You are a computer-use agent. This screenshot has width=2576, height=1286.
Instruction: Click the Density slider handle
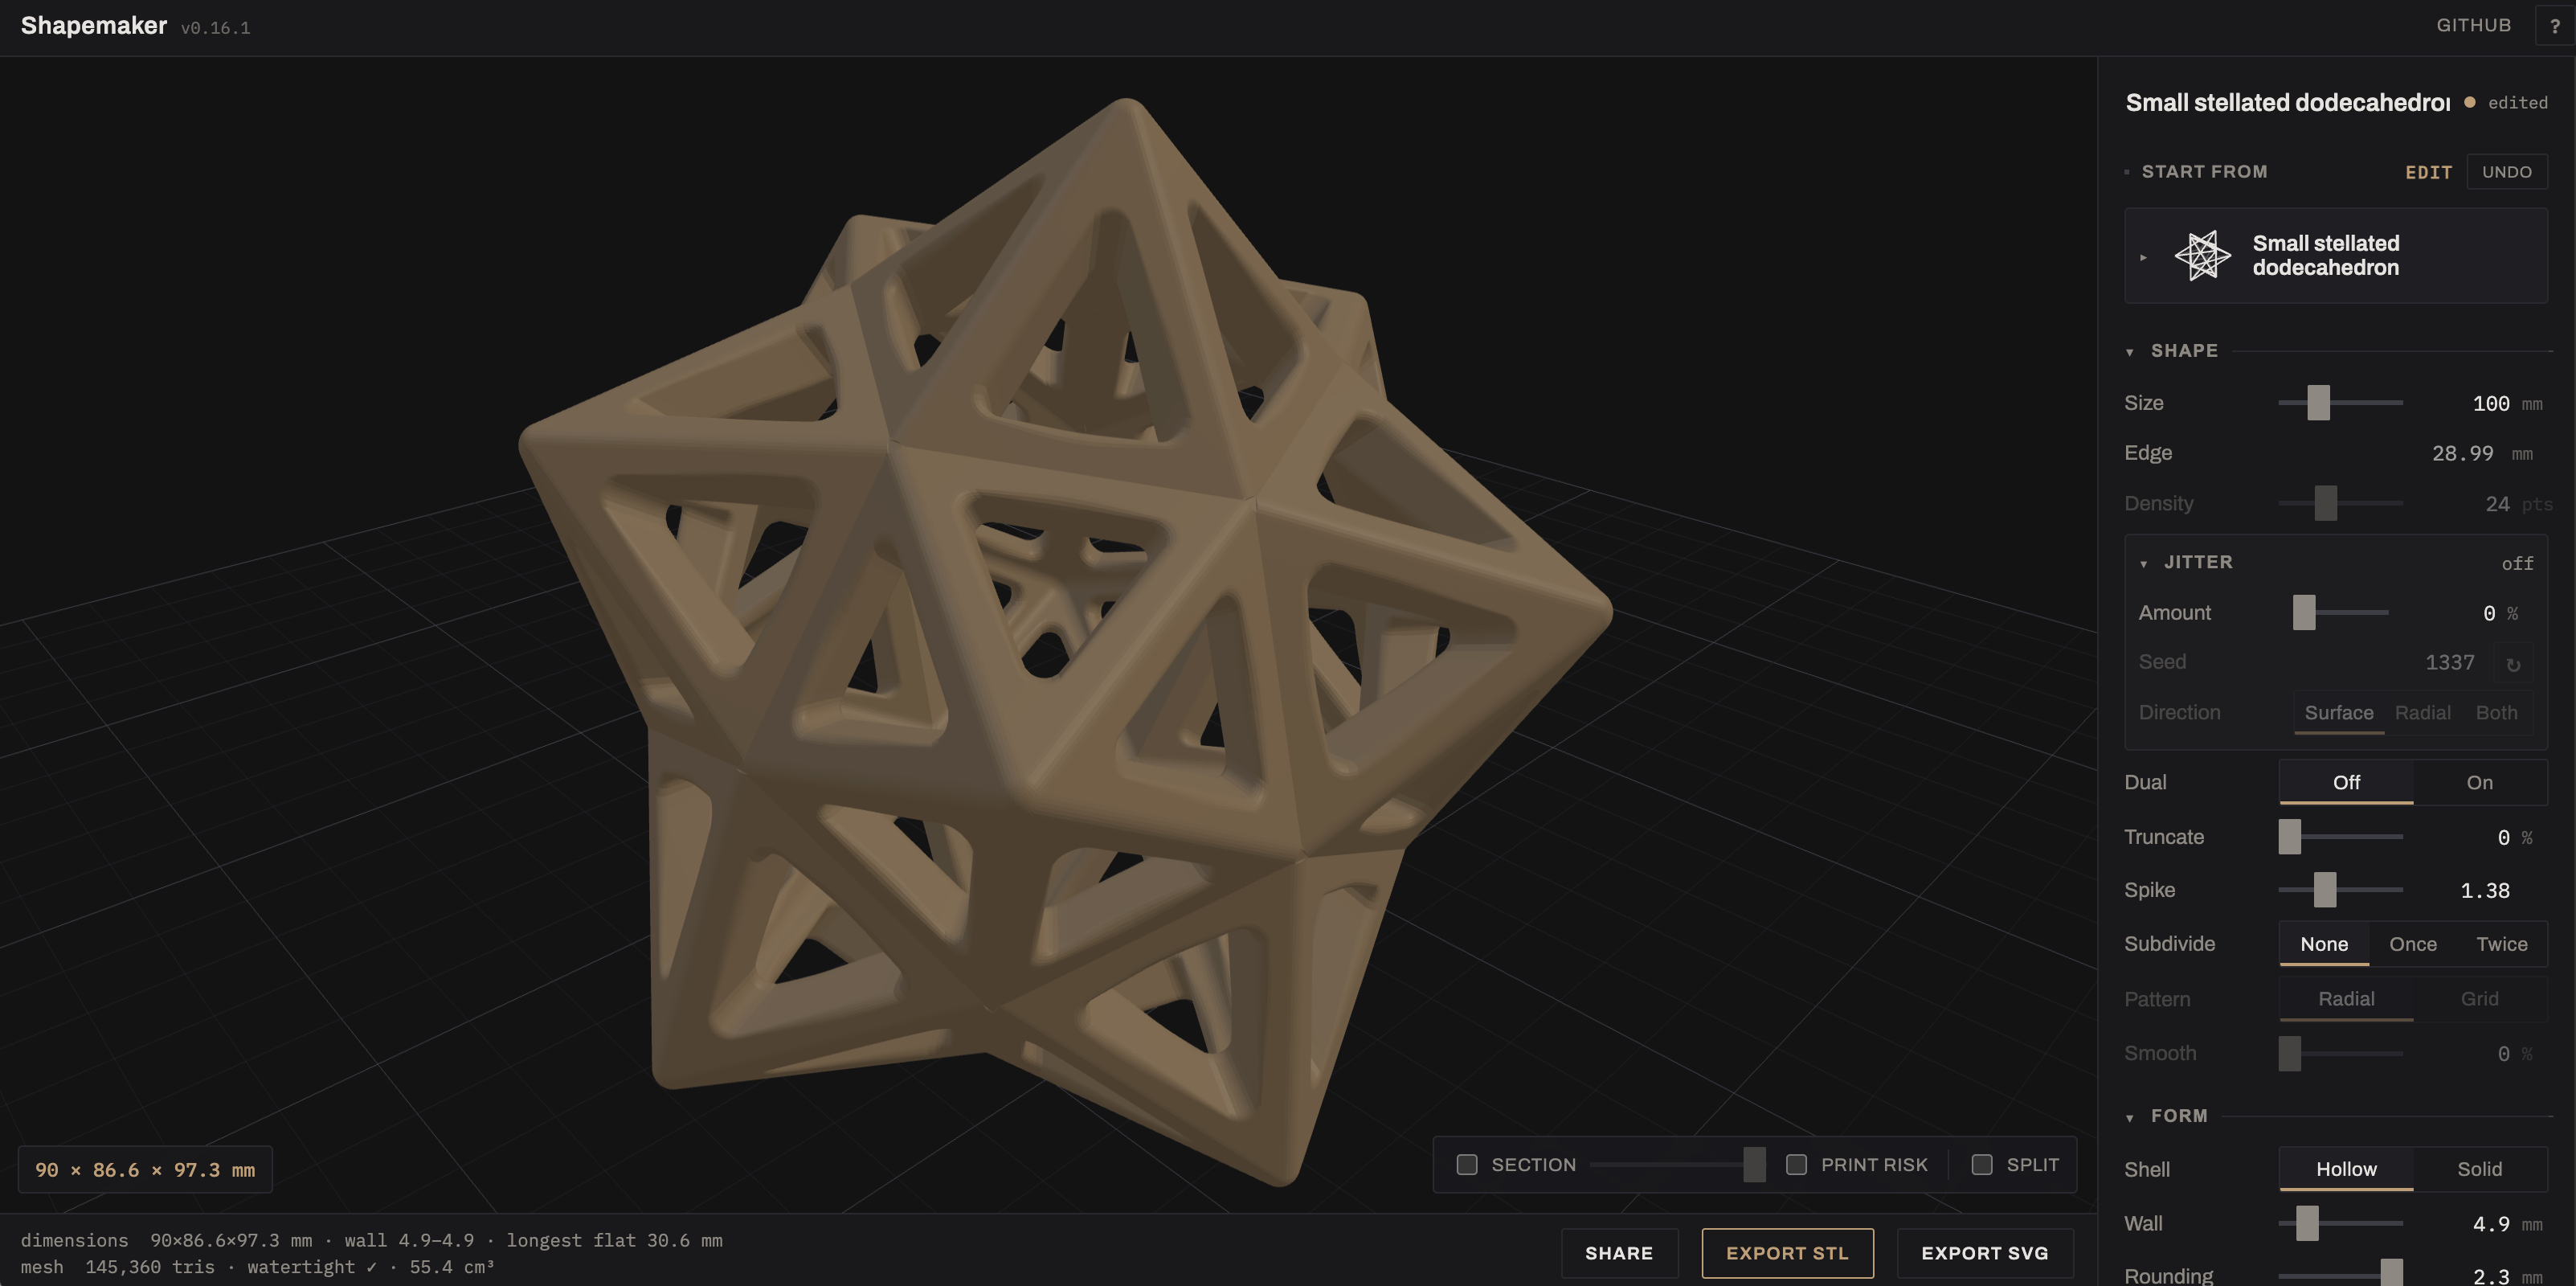tap(2325, 504)
